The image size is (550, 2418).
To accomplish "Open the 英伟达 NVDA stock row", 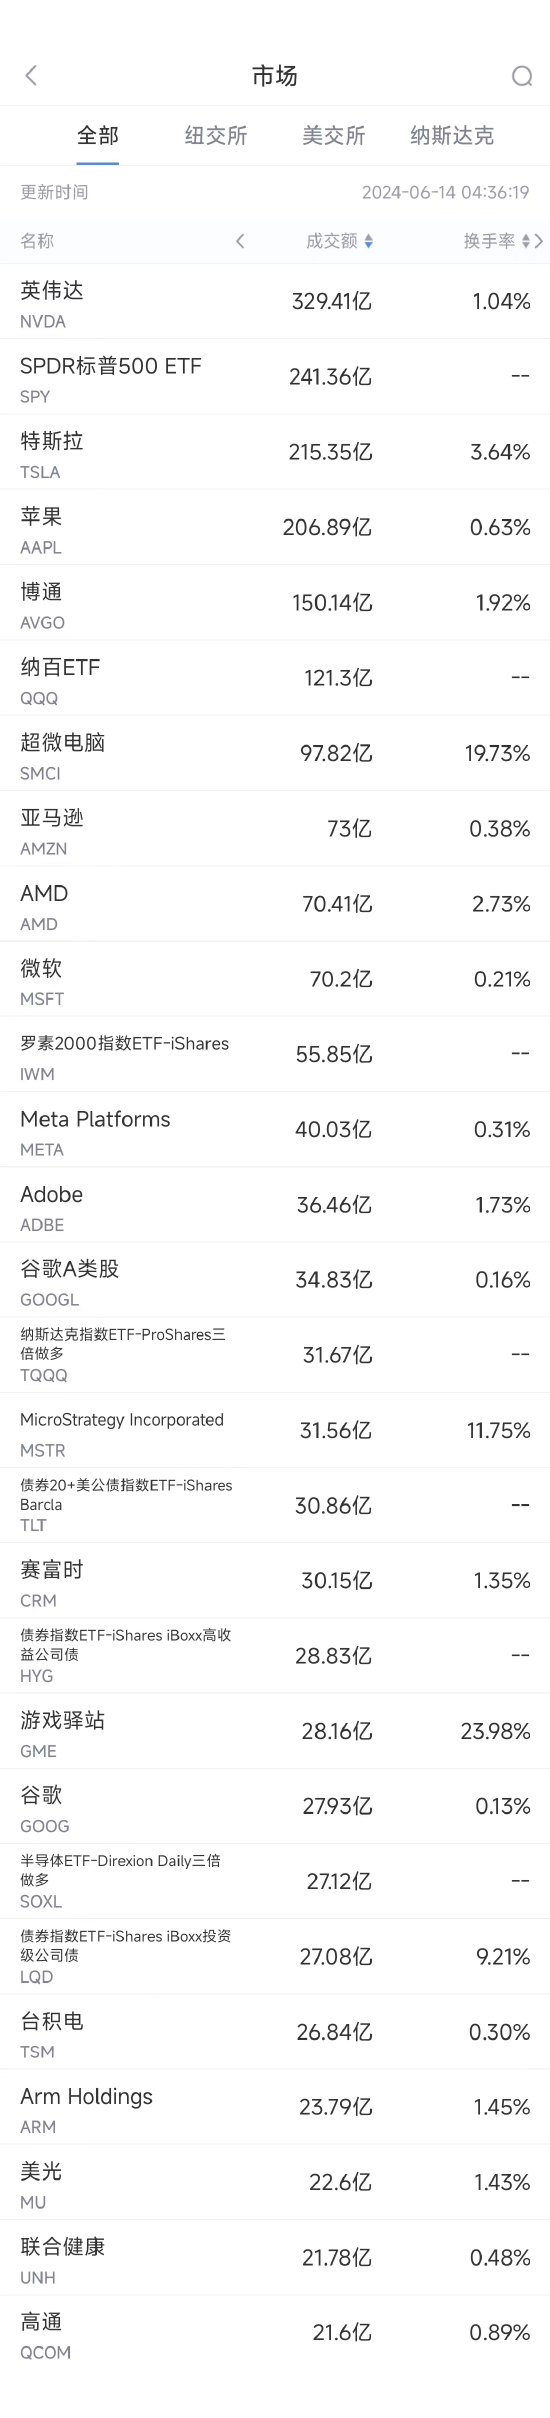I will click(275, 302).
